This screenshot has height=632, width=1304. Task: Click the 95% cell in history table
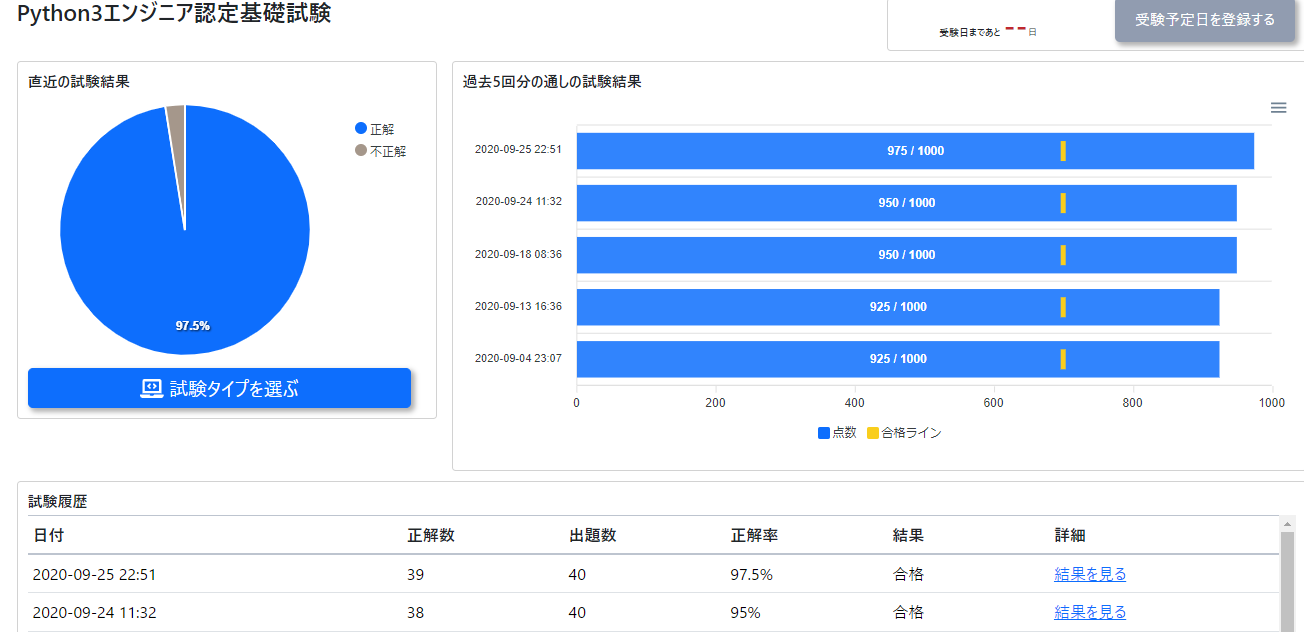[746, 613]
